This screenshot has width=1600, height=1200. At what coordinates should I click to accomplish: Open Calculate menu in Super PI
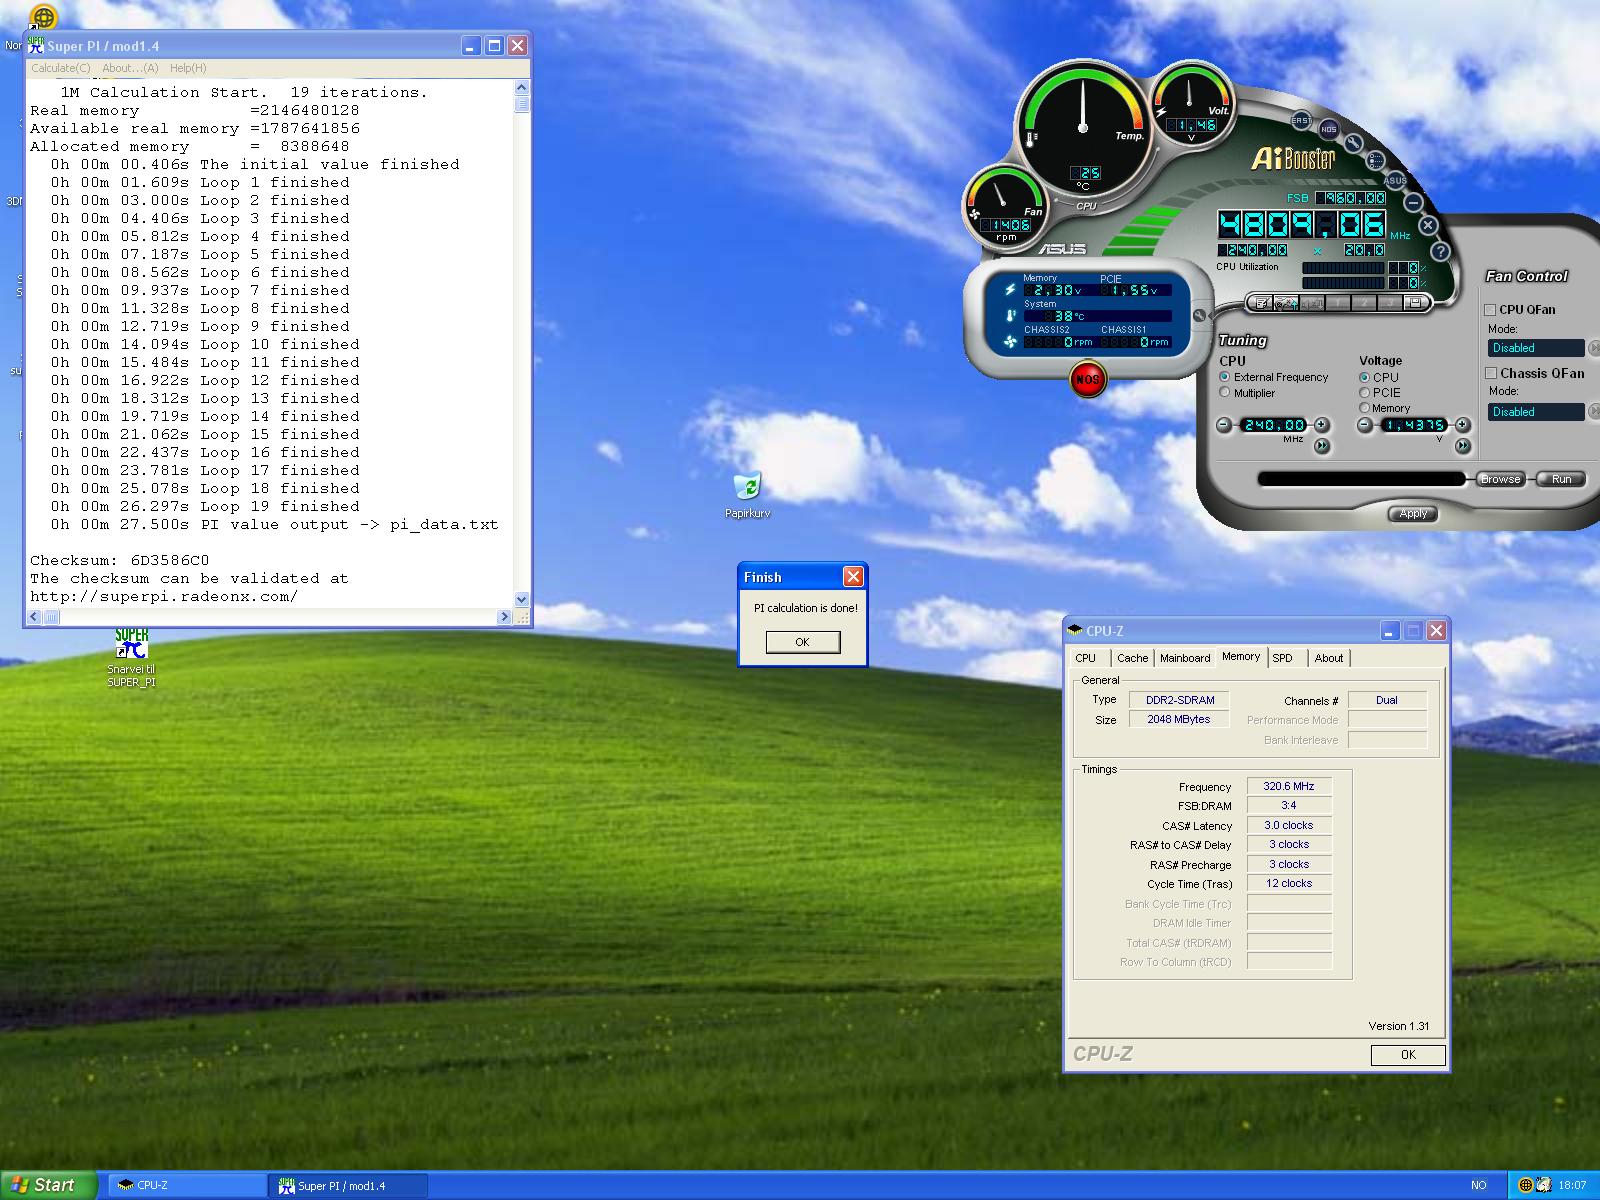click(60, 68)
